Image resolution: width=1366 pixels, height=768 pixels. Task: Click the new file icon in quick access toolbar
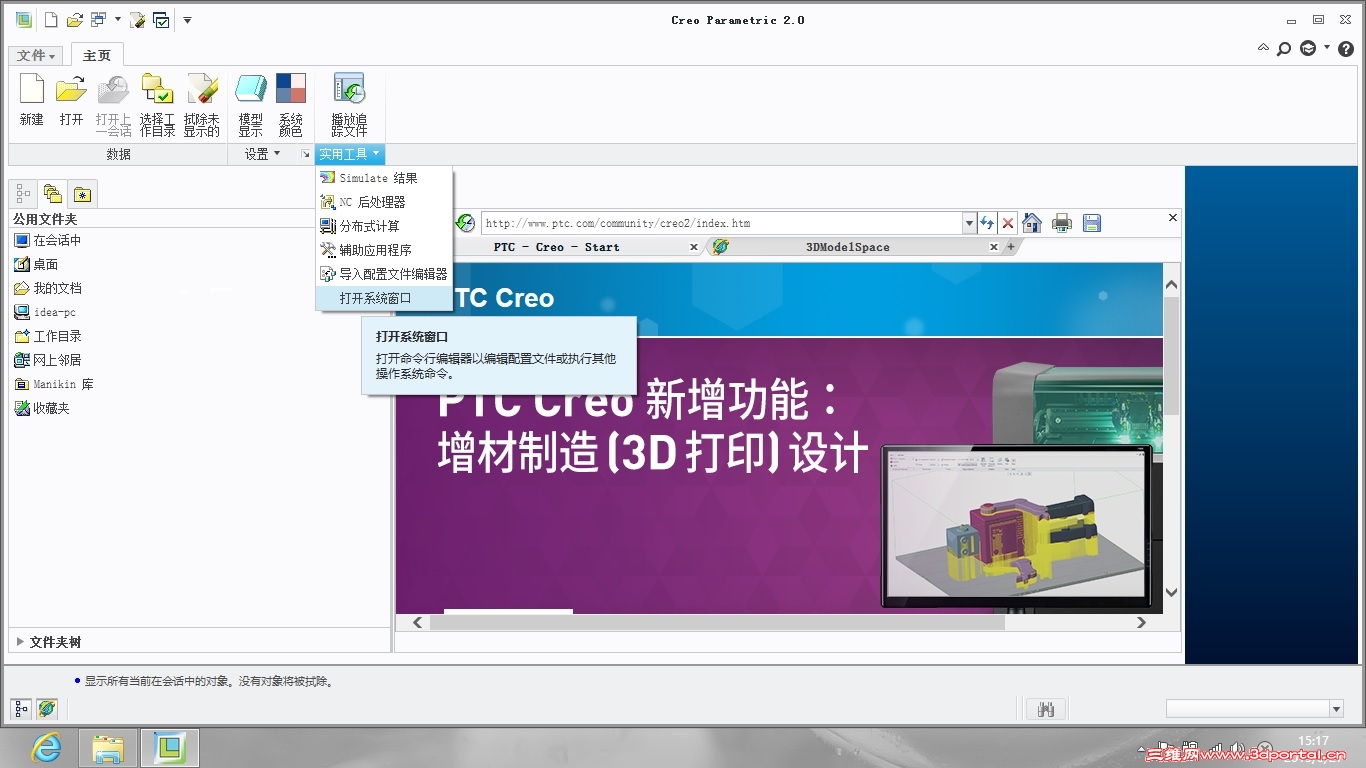(51, 20)
